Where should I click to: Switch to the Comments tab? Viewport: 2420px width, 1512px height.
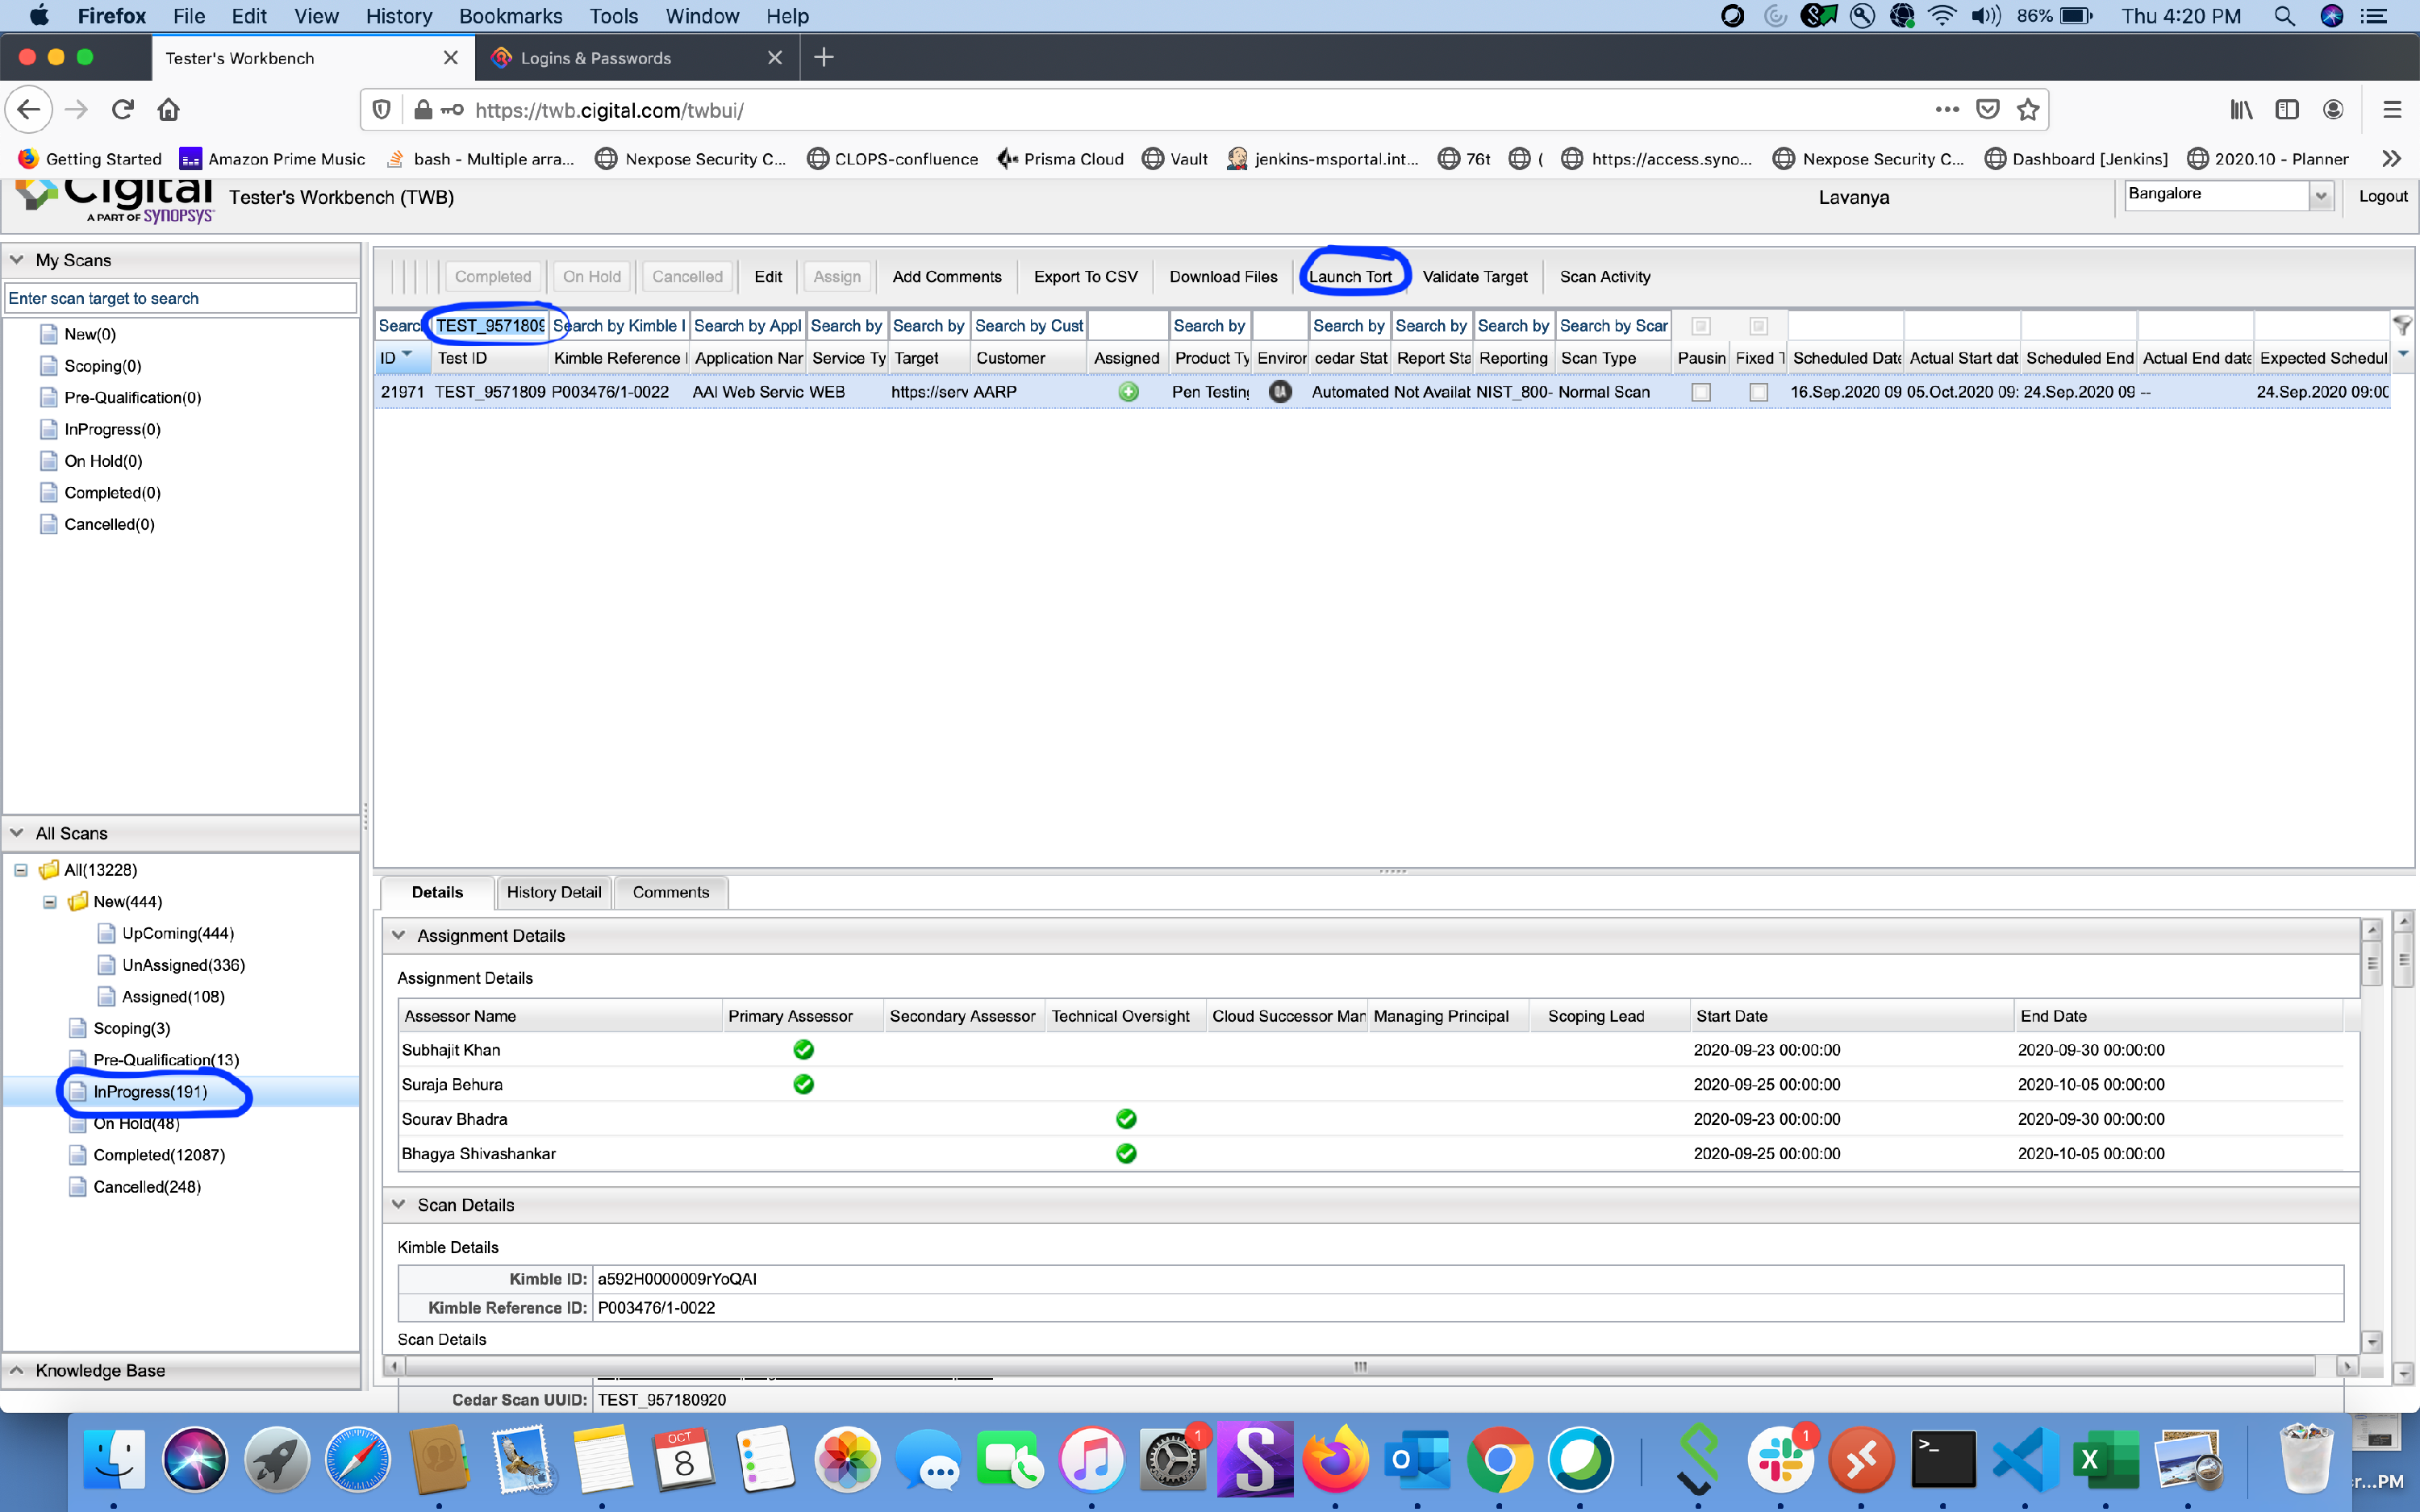pos(671,892)
